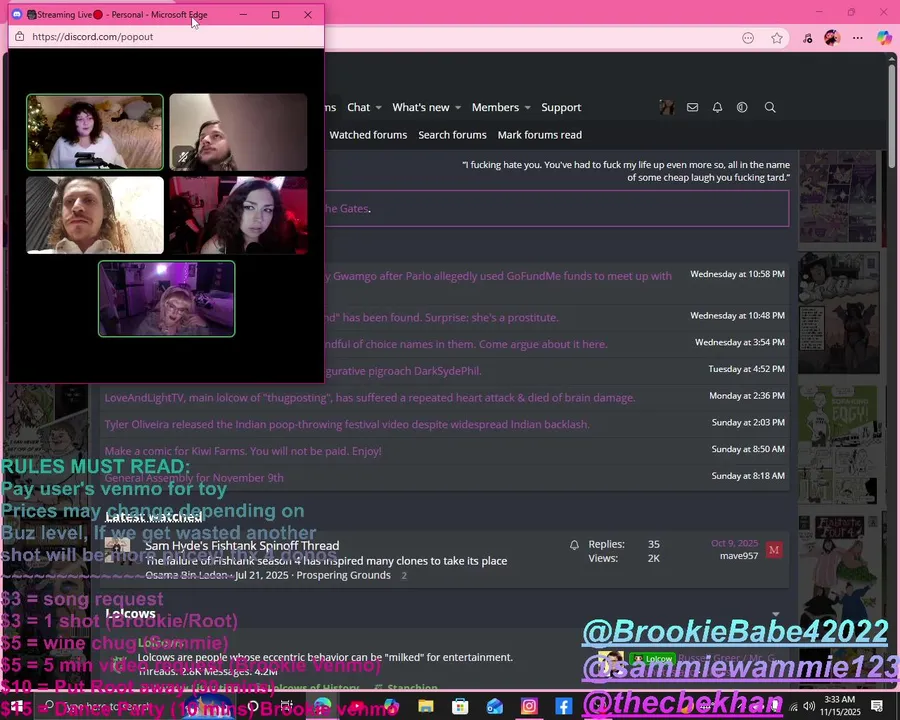Open Make a comic for Kiwi Farms thread
The height and width of the screenshot is (720, 900).
243,451
